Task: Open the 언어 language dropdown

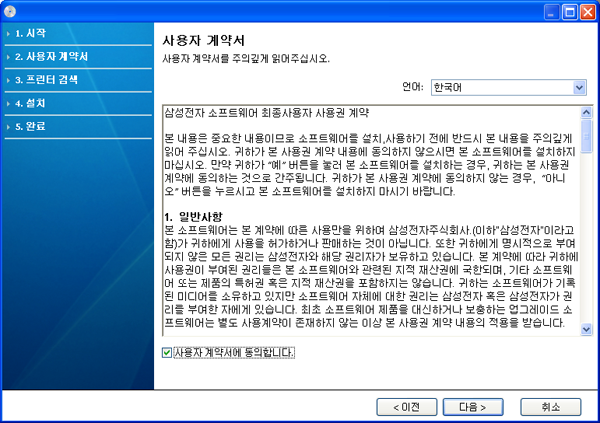Action: [509, 87]
